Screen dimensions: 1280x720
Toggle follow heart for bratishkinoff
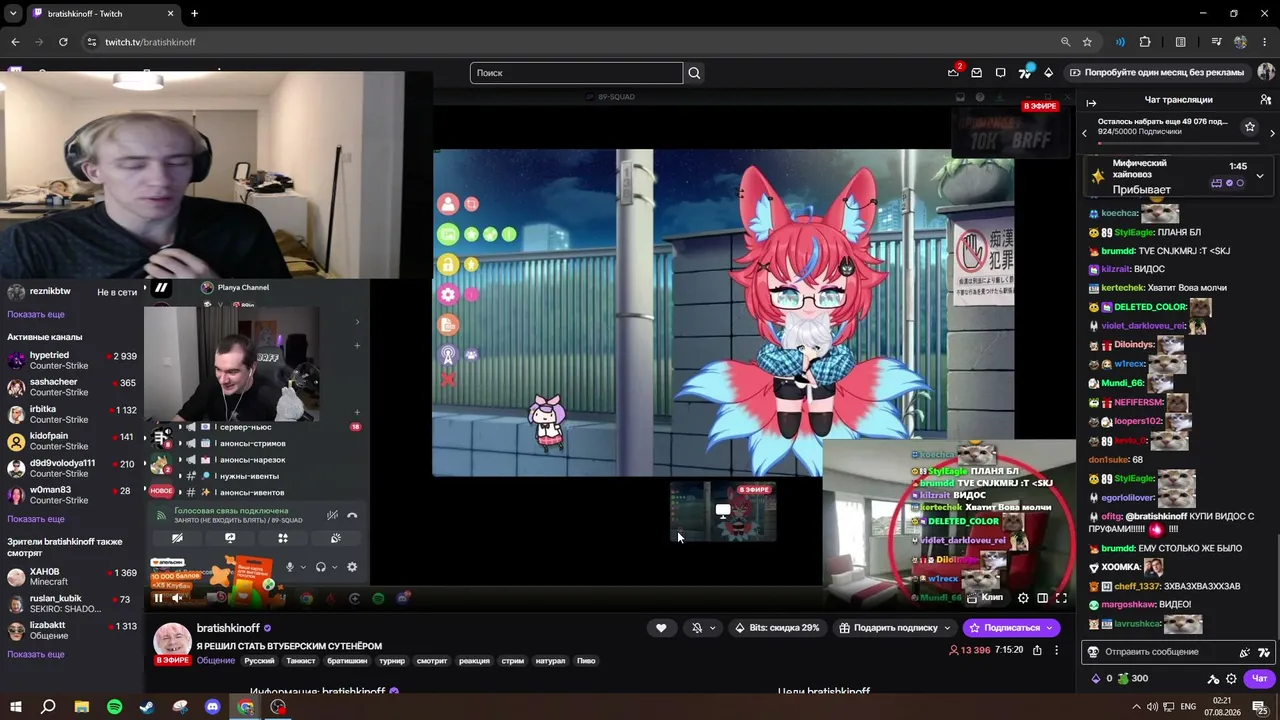click(x=661, y=628)
